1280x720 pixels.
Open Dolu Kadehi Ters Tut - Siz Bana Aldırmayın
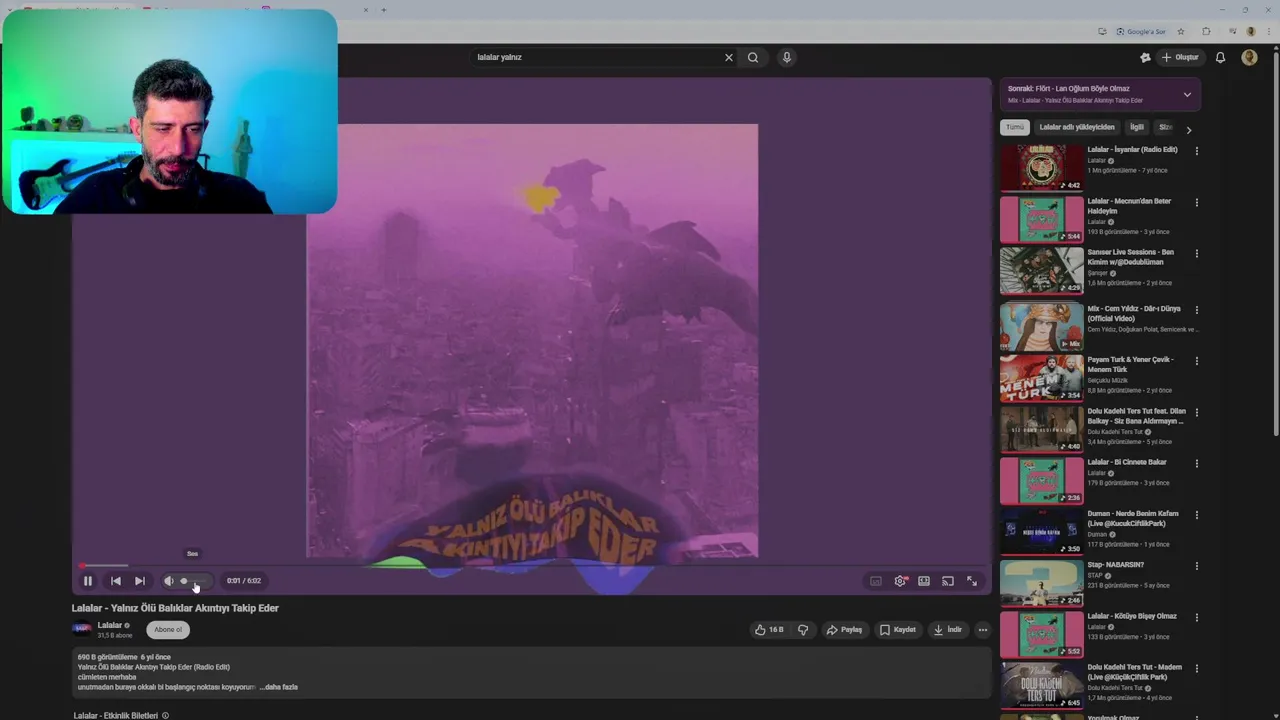[1042, 430]
